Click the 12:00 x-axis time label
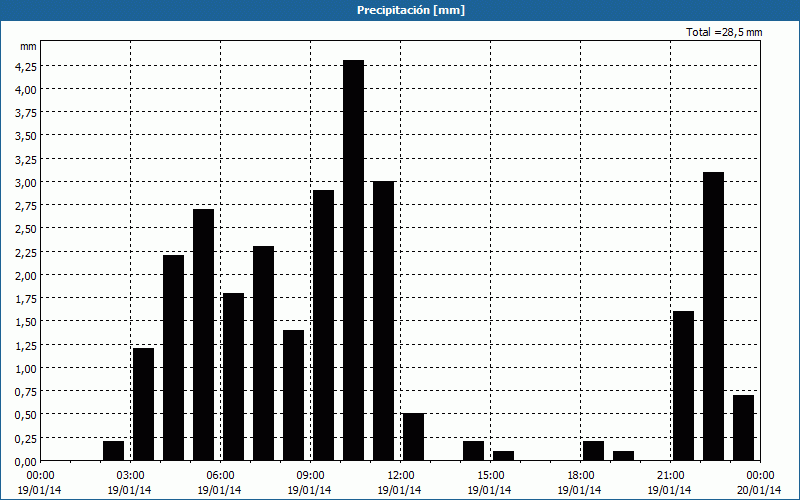The width and height of the screenshot is (800, 500). [401, 476]
